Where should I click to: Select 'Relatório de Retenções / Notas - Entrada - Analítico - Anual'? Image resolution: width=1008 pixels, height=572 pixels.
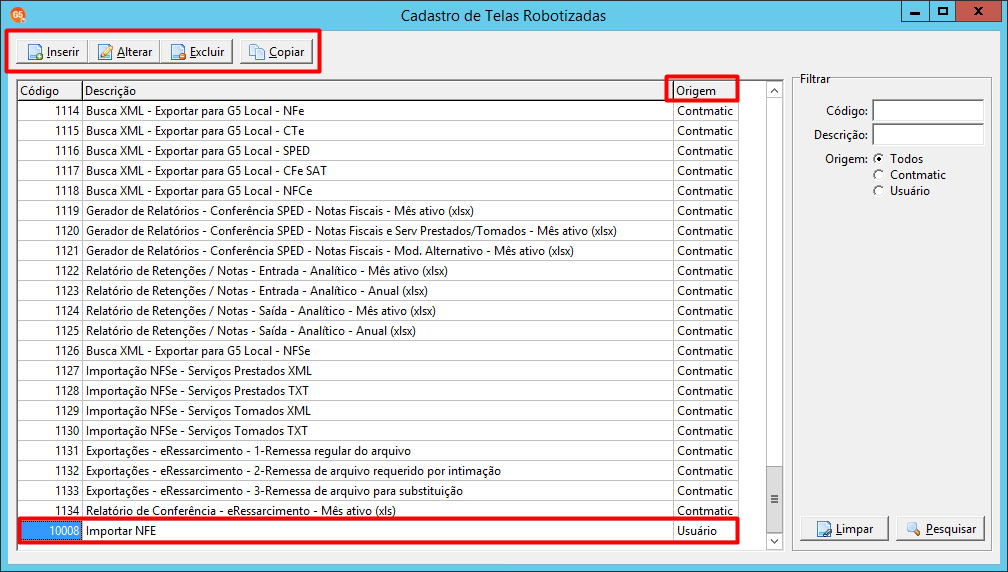[378, 290]
